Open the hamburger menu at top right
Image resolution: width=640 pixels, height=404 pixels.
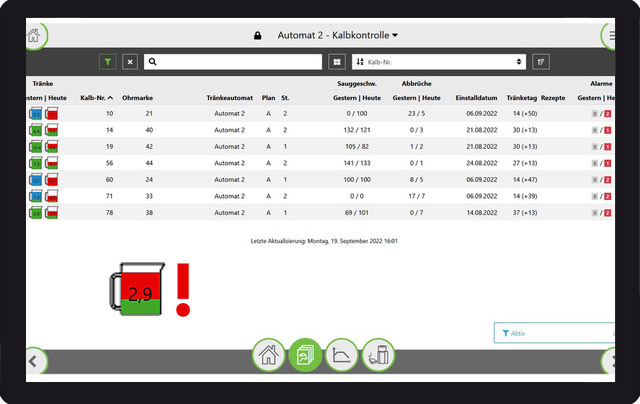pyautogui.click(x=610, y=36)
